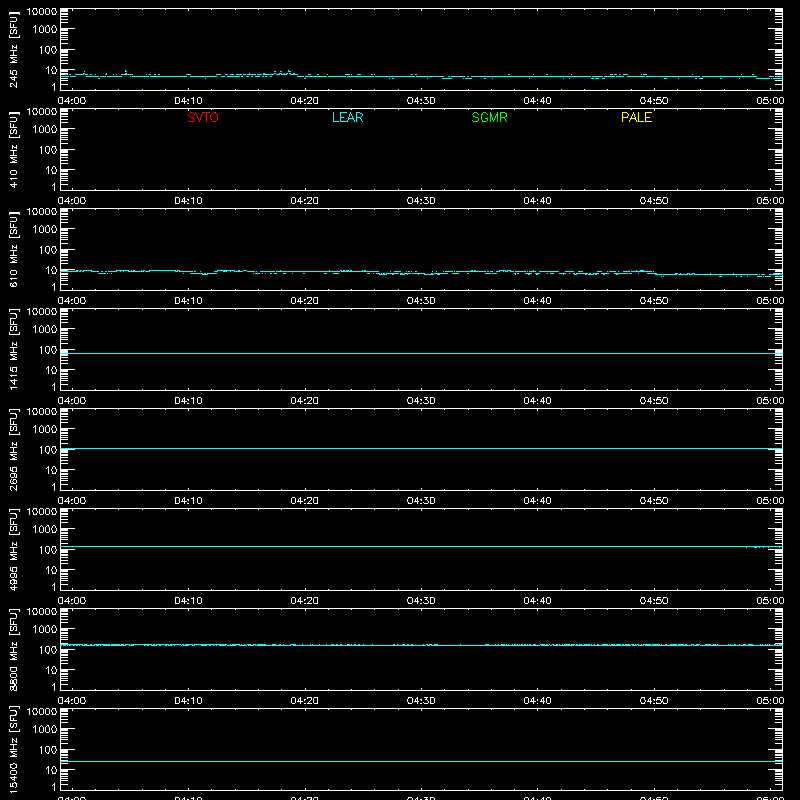Click the cyan flux trace in 2695 MHz panel
Image resolution: width=800 pixels, height=800 pixels.
point(421,448)
